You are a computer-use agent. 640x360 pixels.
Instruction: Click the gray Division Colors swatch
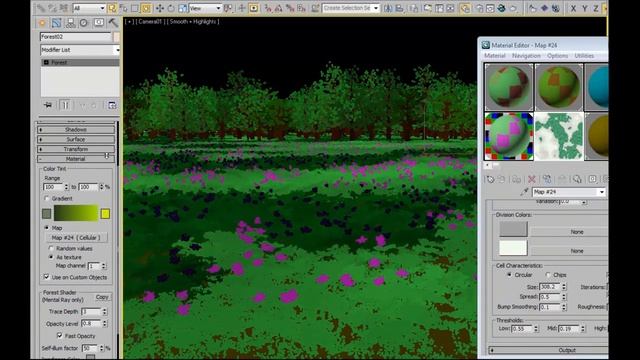513,229
